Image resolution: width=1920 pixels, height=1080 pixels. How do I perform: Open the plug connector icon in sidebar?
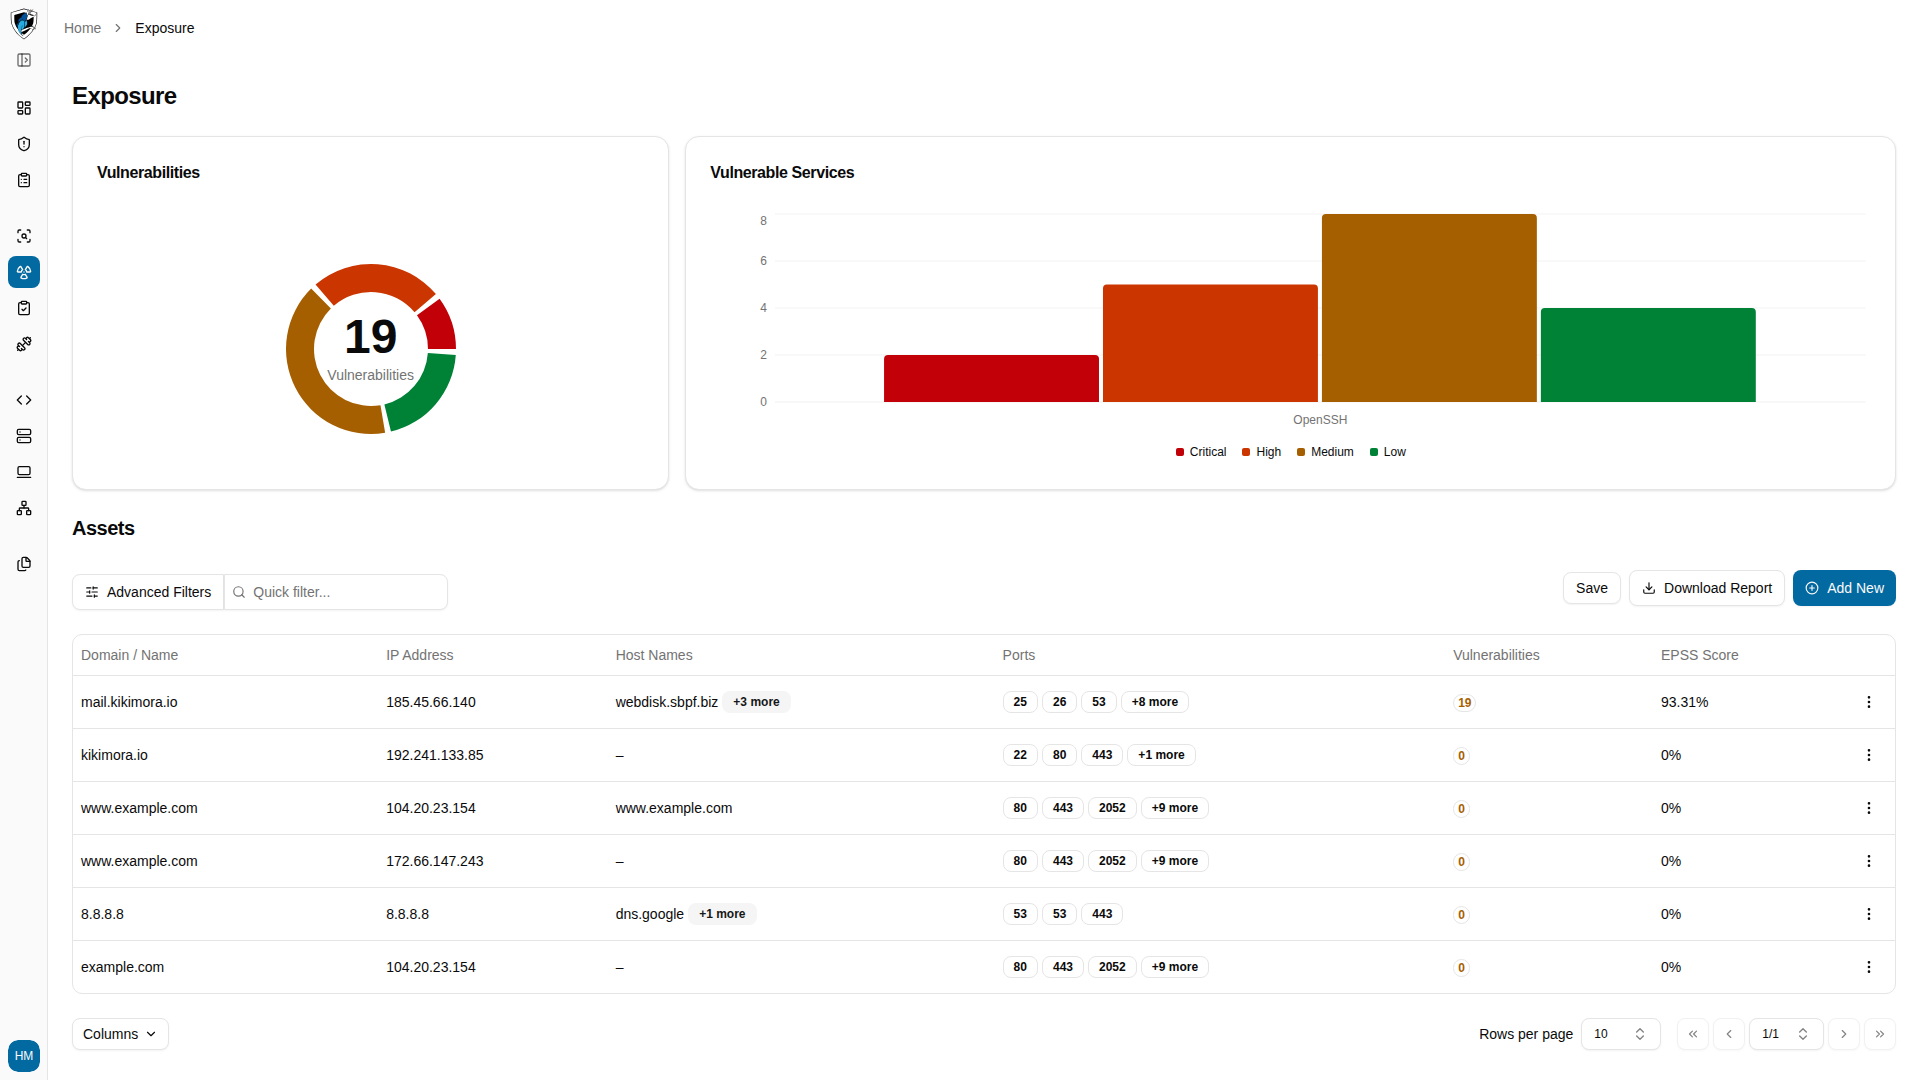pos(24,344)
